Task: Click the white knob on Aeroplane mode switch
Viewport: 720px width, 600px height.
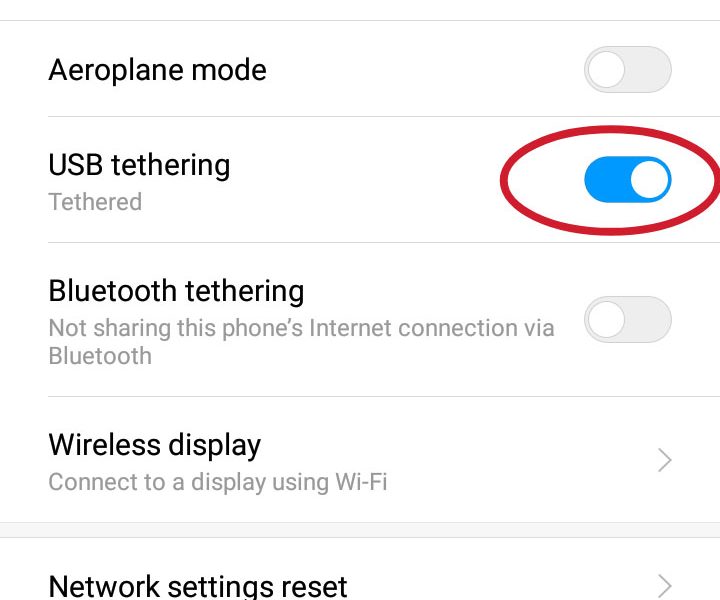Action: click(x=606, y=69)
